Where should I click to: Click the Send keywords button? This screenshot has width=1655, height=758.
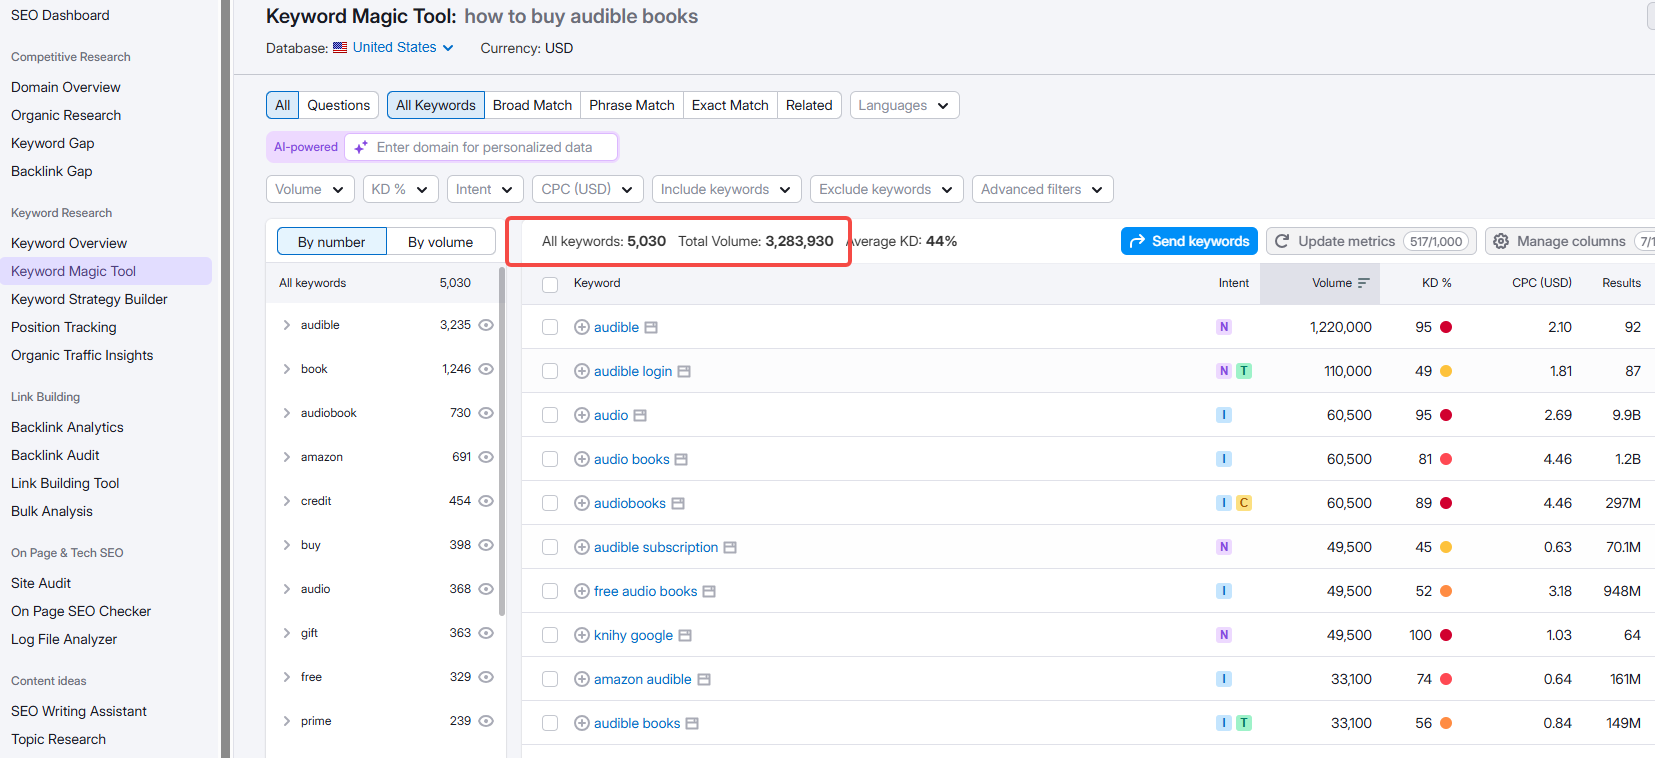[x=1189, y=241]
